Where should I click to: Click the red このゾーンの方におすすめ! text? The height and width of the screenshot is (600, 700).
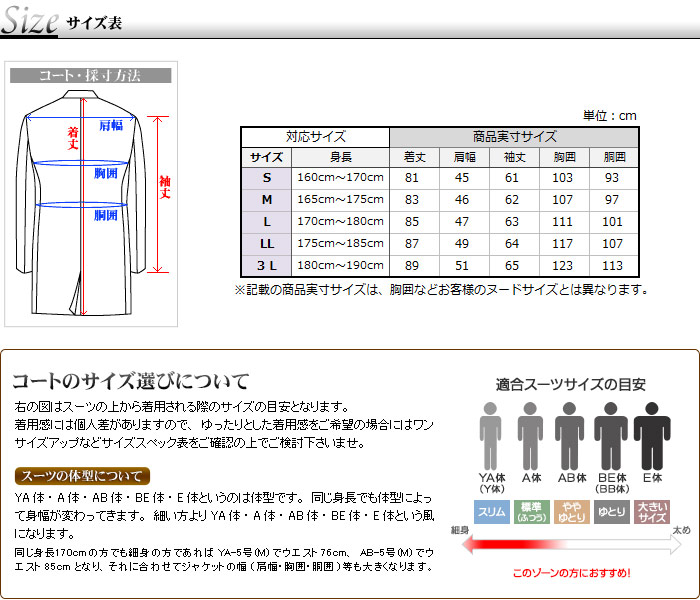coord(571,573)
